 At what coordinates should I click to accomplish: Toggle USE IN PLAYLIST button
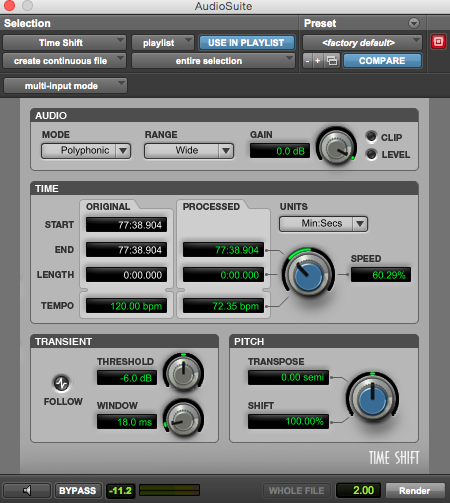point(246,43)
